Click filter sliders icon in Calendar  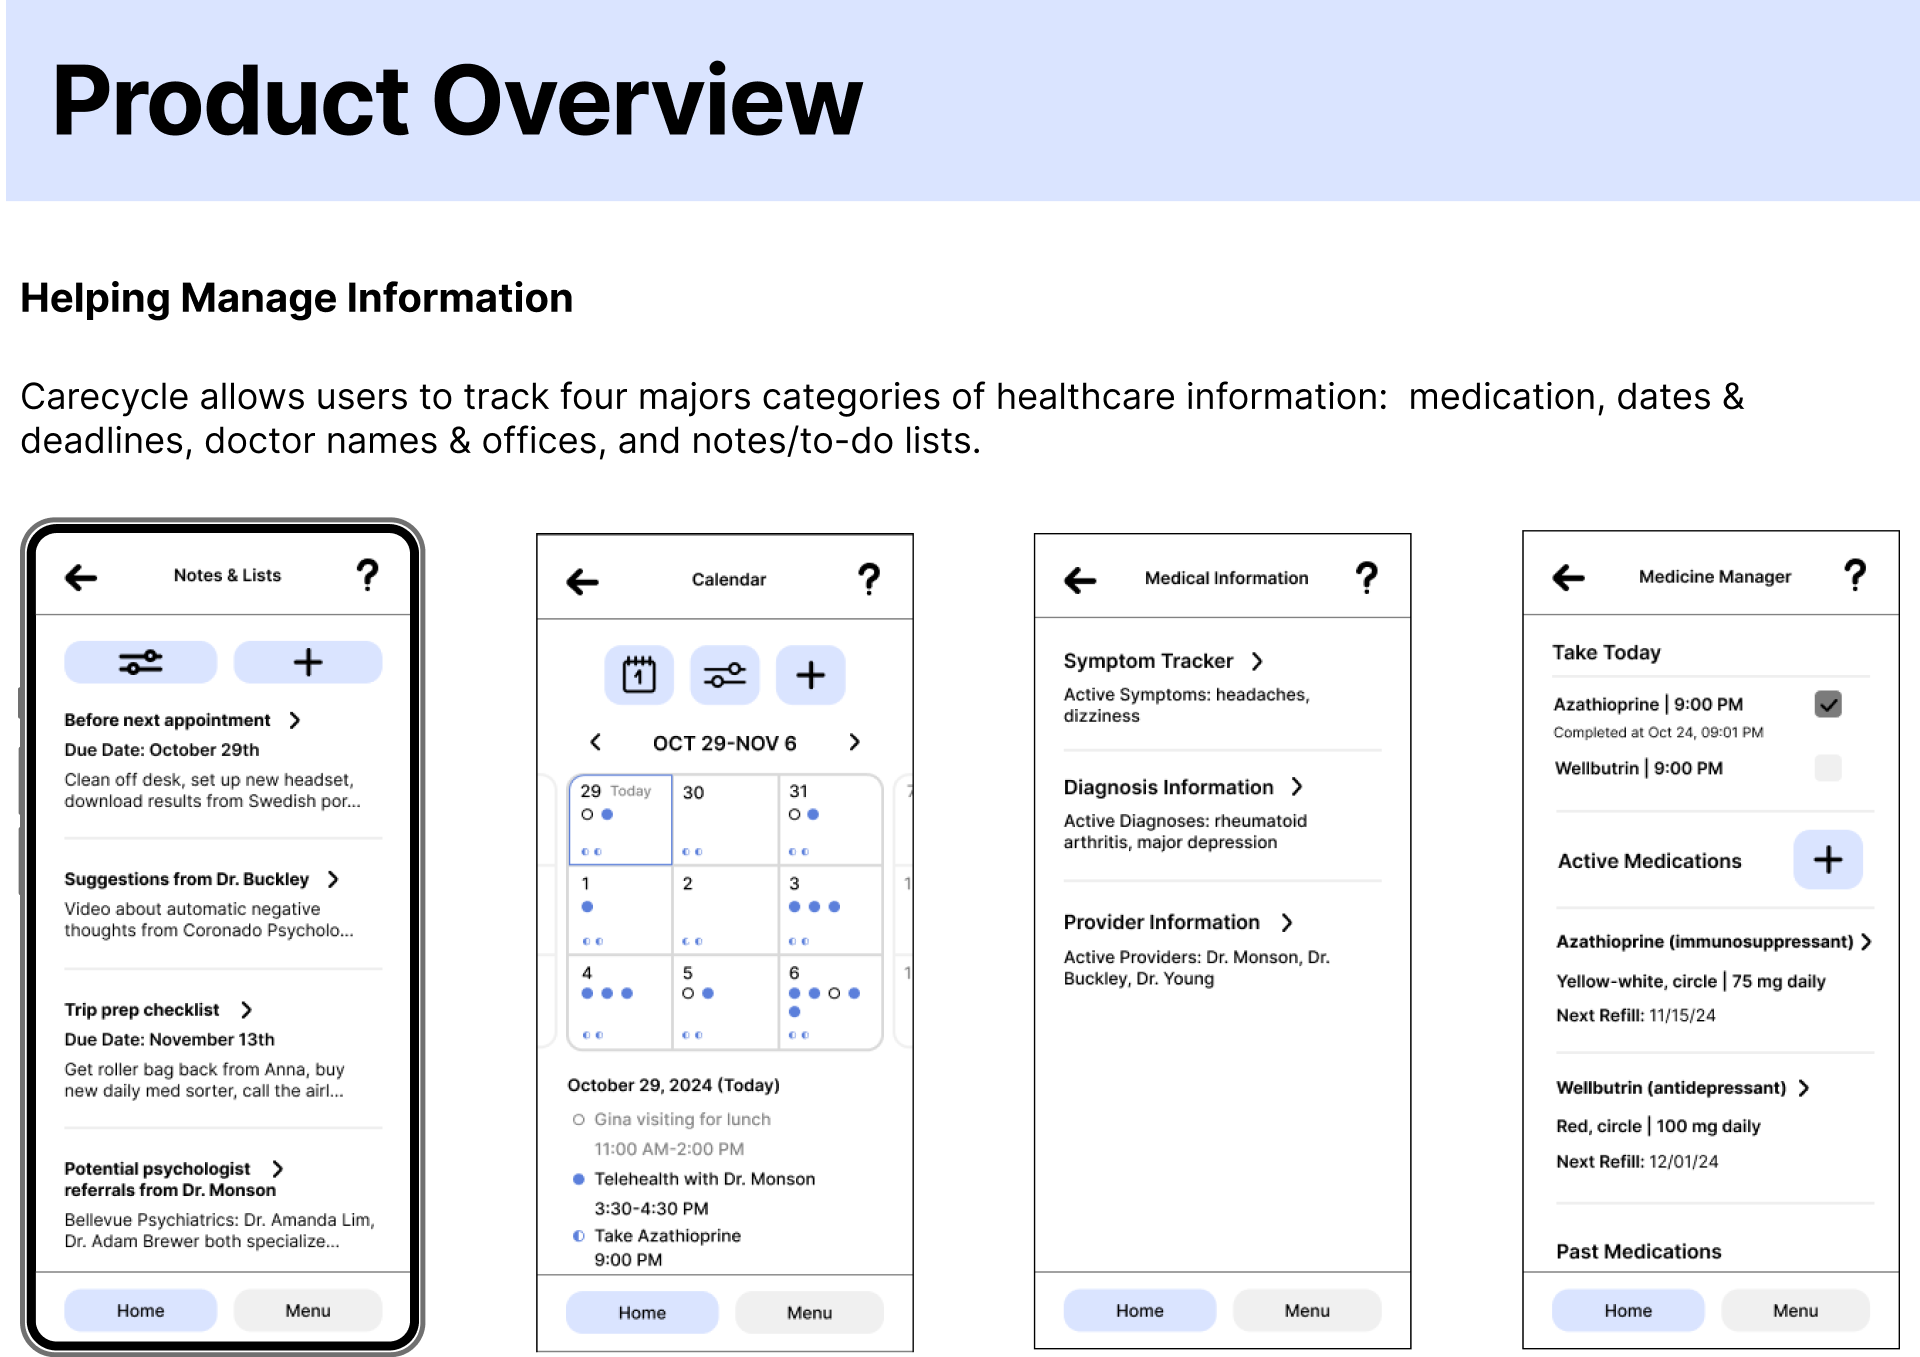click(725, 675)
